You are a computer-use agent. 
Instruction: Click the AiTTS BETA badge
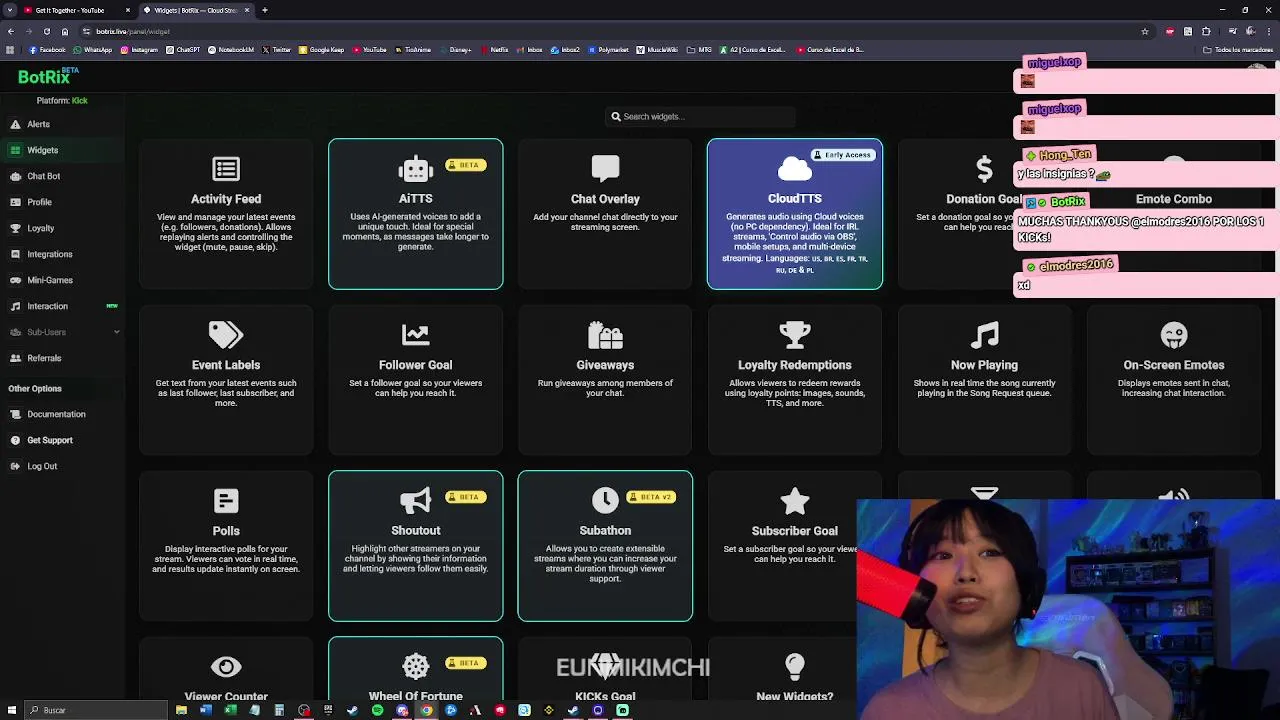pyautogui.click(x=465, y=165)
